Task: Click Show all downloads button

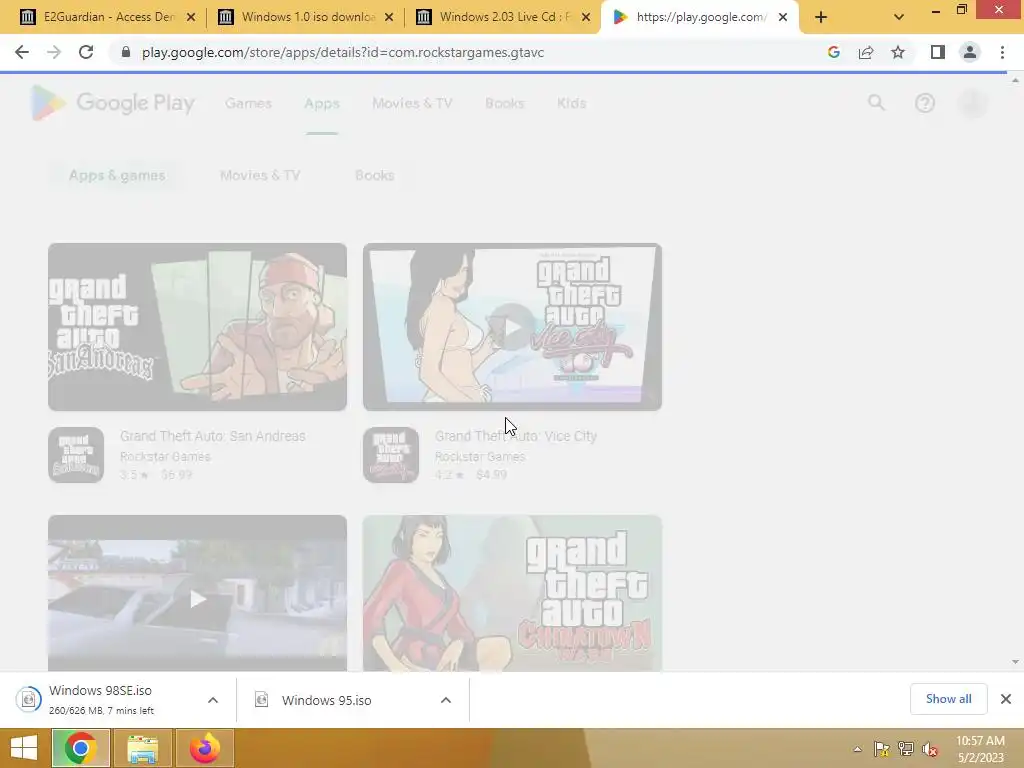Action: click(x=948, y=699)
